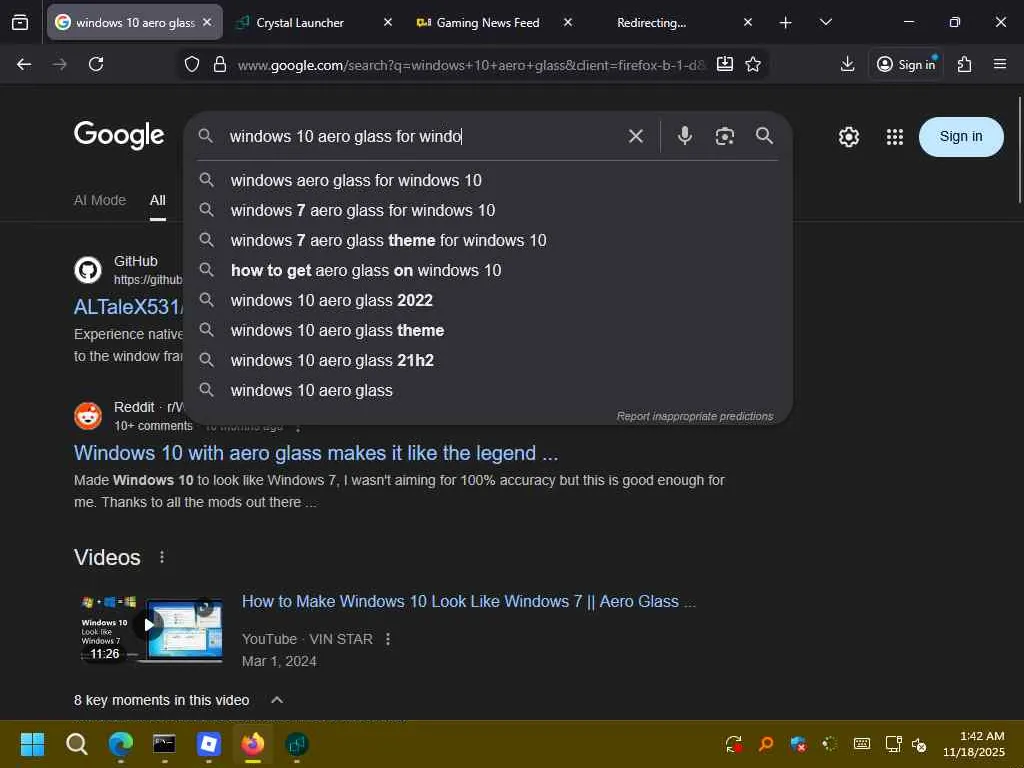The height and width of the screenshot is (768, 1024).
Task: Click the Firefox address bar URL
Action: tap(472, 65)
